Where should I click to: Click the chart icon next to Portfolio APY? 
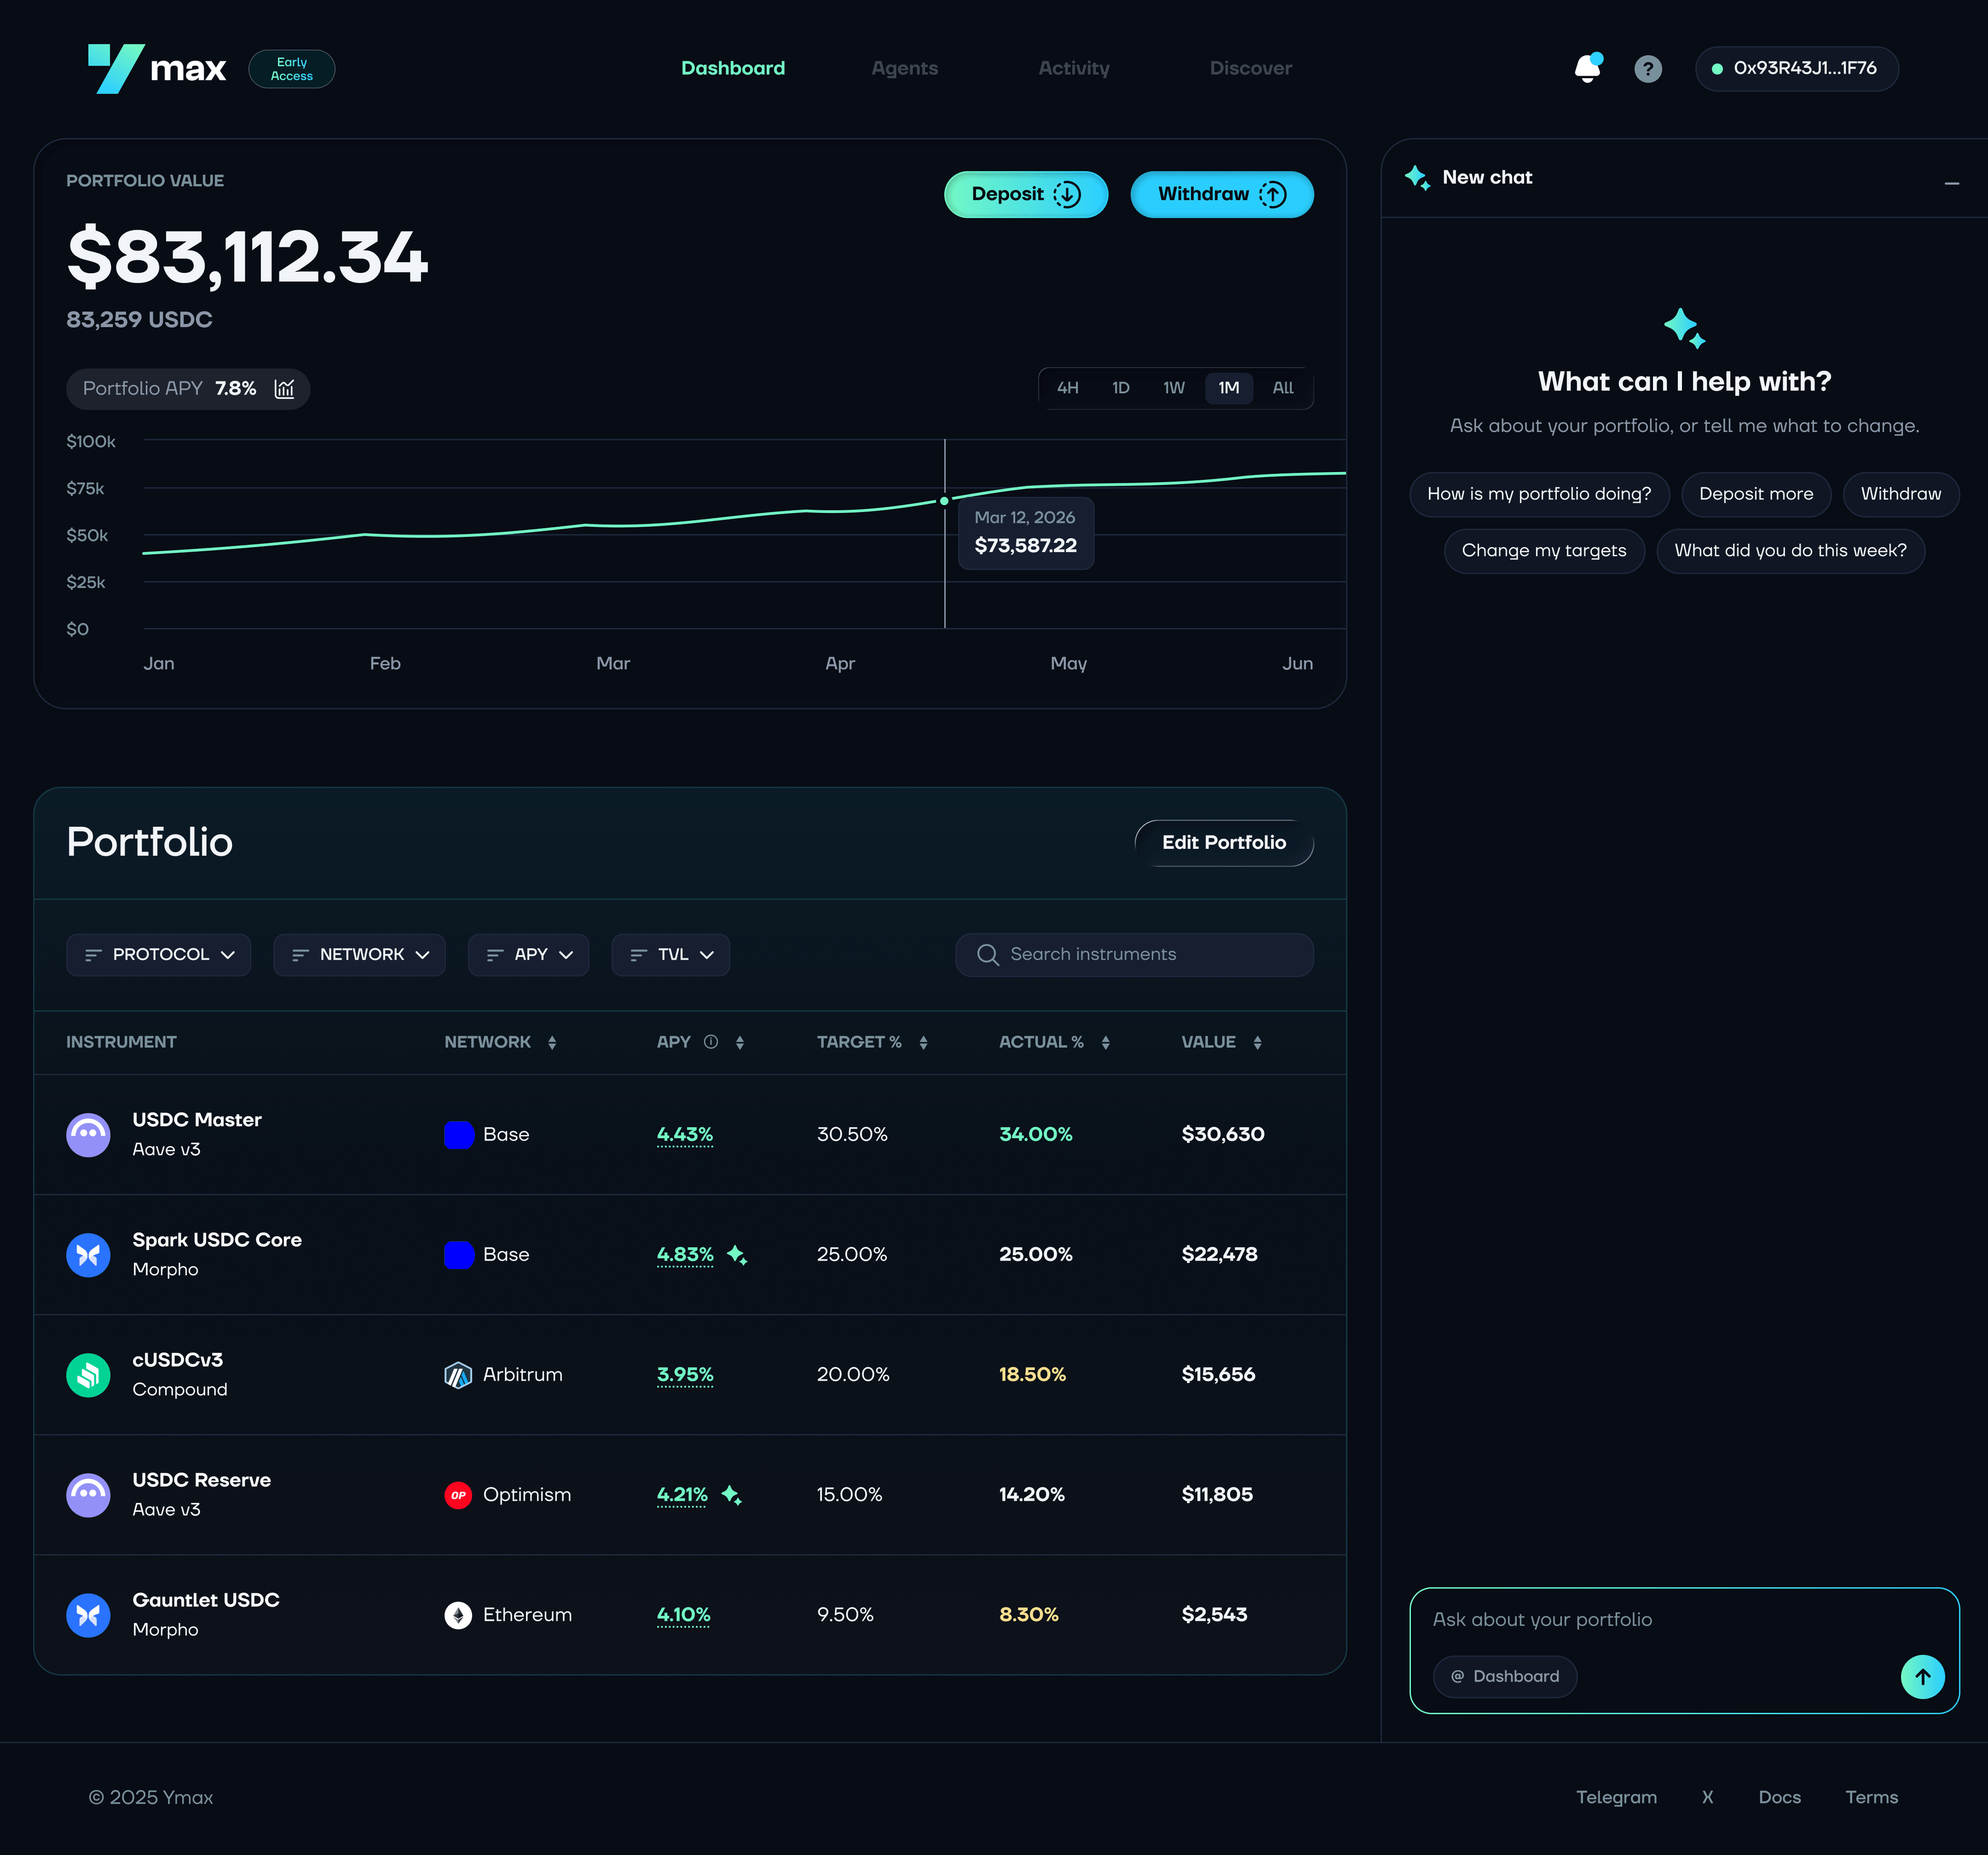pyautogui.click(x=285, y=389)
